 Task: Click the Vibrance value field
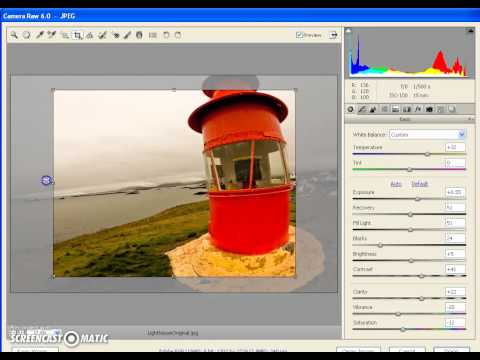coord(455,307)
